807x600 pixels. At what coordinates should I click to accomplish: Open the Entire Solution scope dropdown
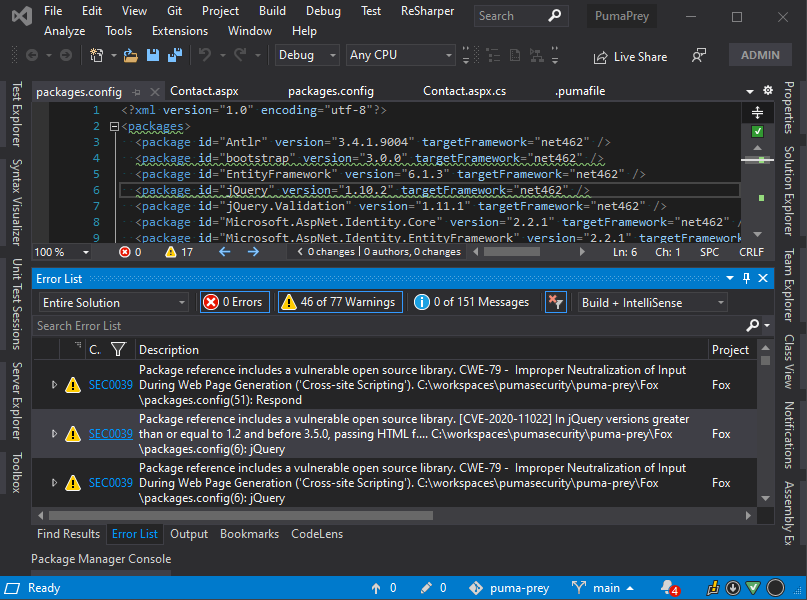[114, 303]
